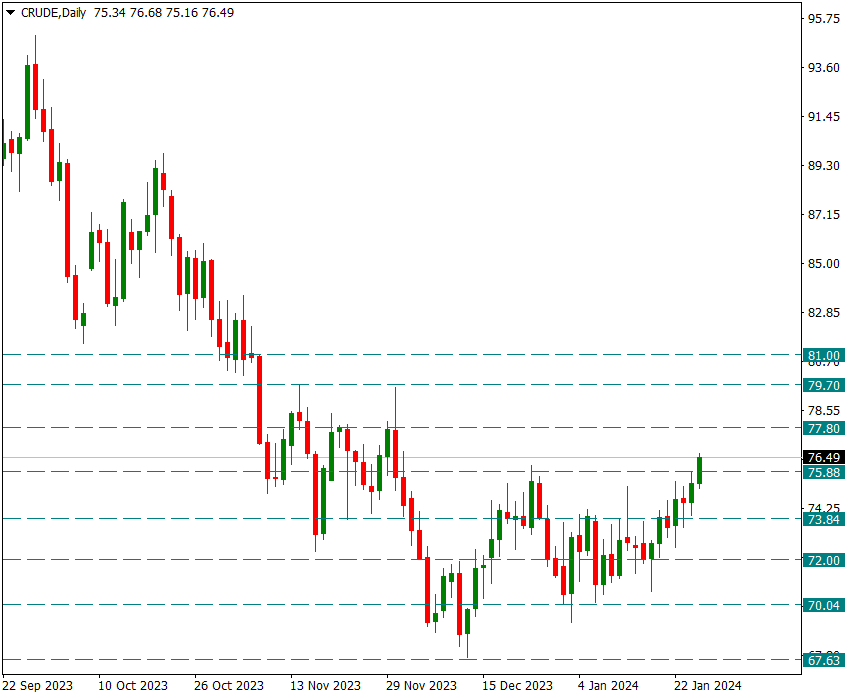The height and width of the screenshot is (698, 851).
Task: Select the 72.00 level price label
Action: (823, 560)
